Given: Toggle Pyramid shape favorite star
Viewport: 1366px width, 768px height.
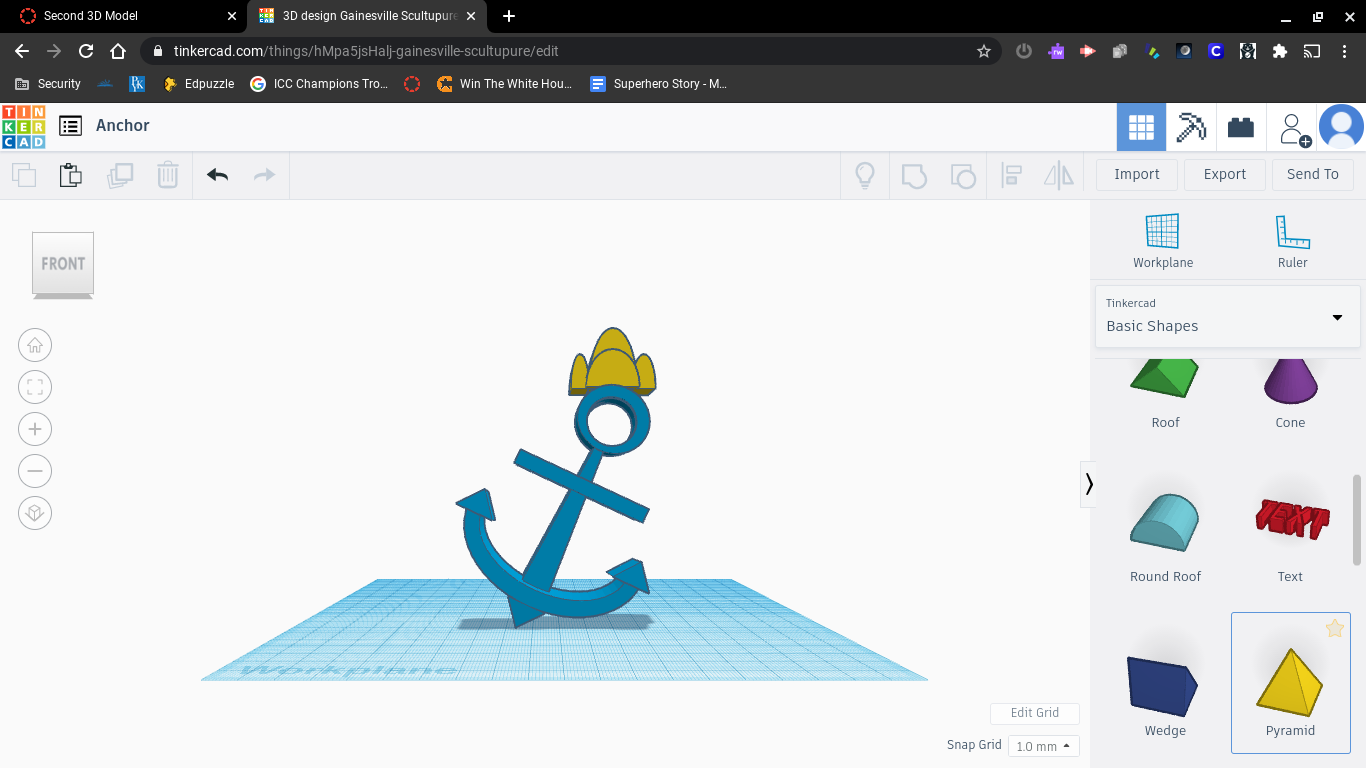Looking at the screenshot, I should click(1334, 628).
